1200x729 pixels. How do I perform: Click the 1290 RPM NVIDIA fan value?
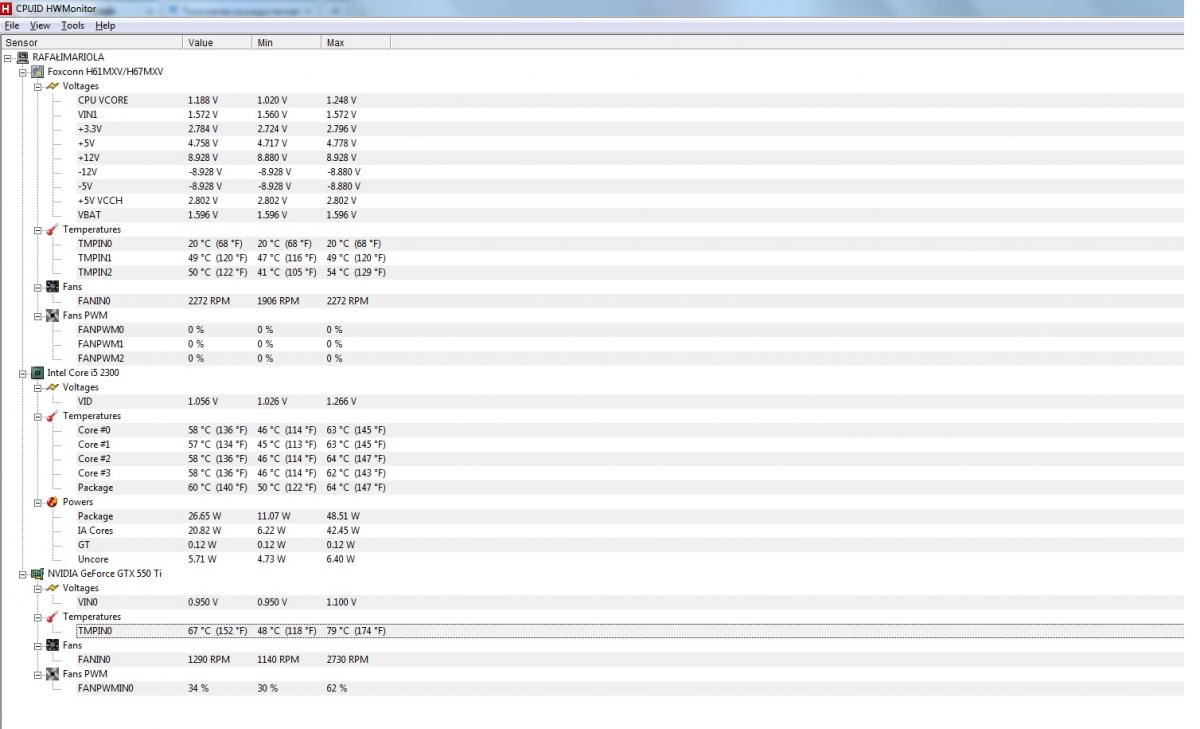point(209,660)
